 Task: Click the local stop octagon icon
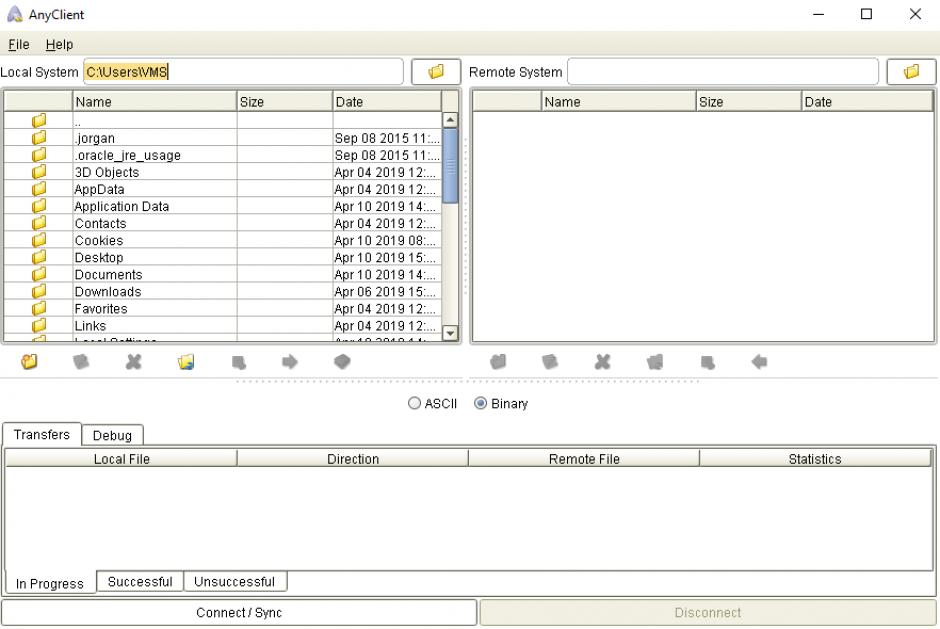[x=342, y=362]
